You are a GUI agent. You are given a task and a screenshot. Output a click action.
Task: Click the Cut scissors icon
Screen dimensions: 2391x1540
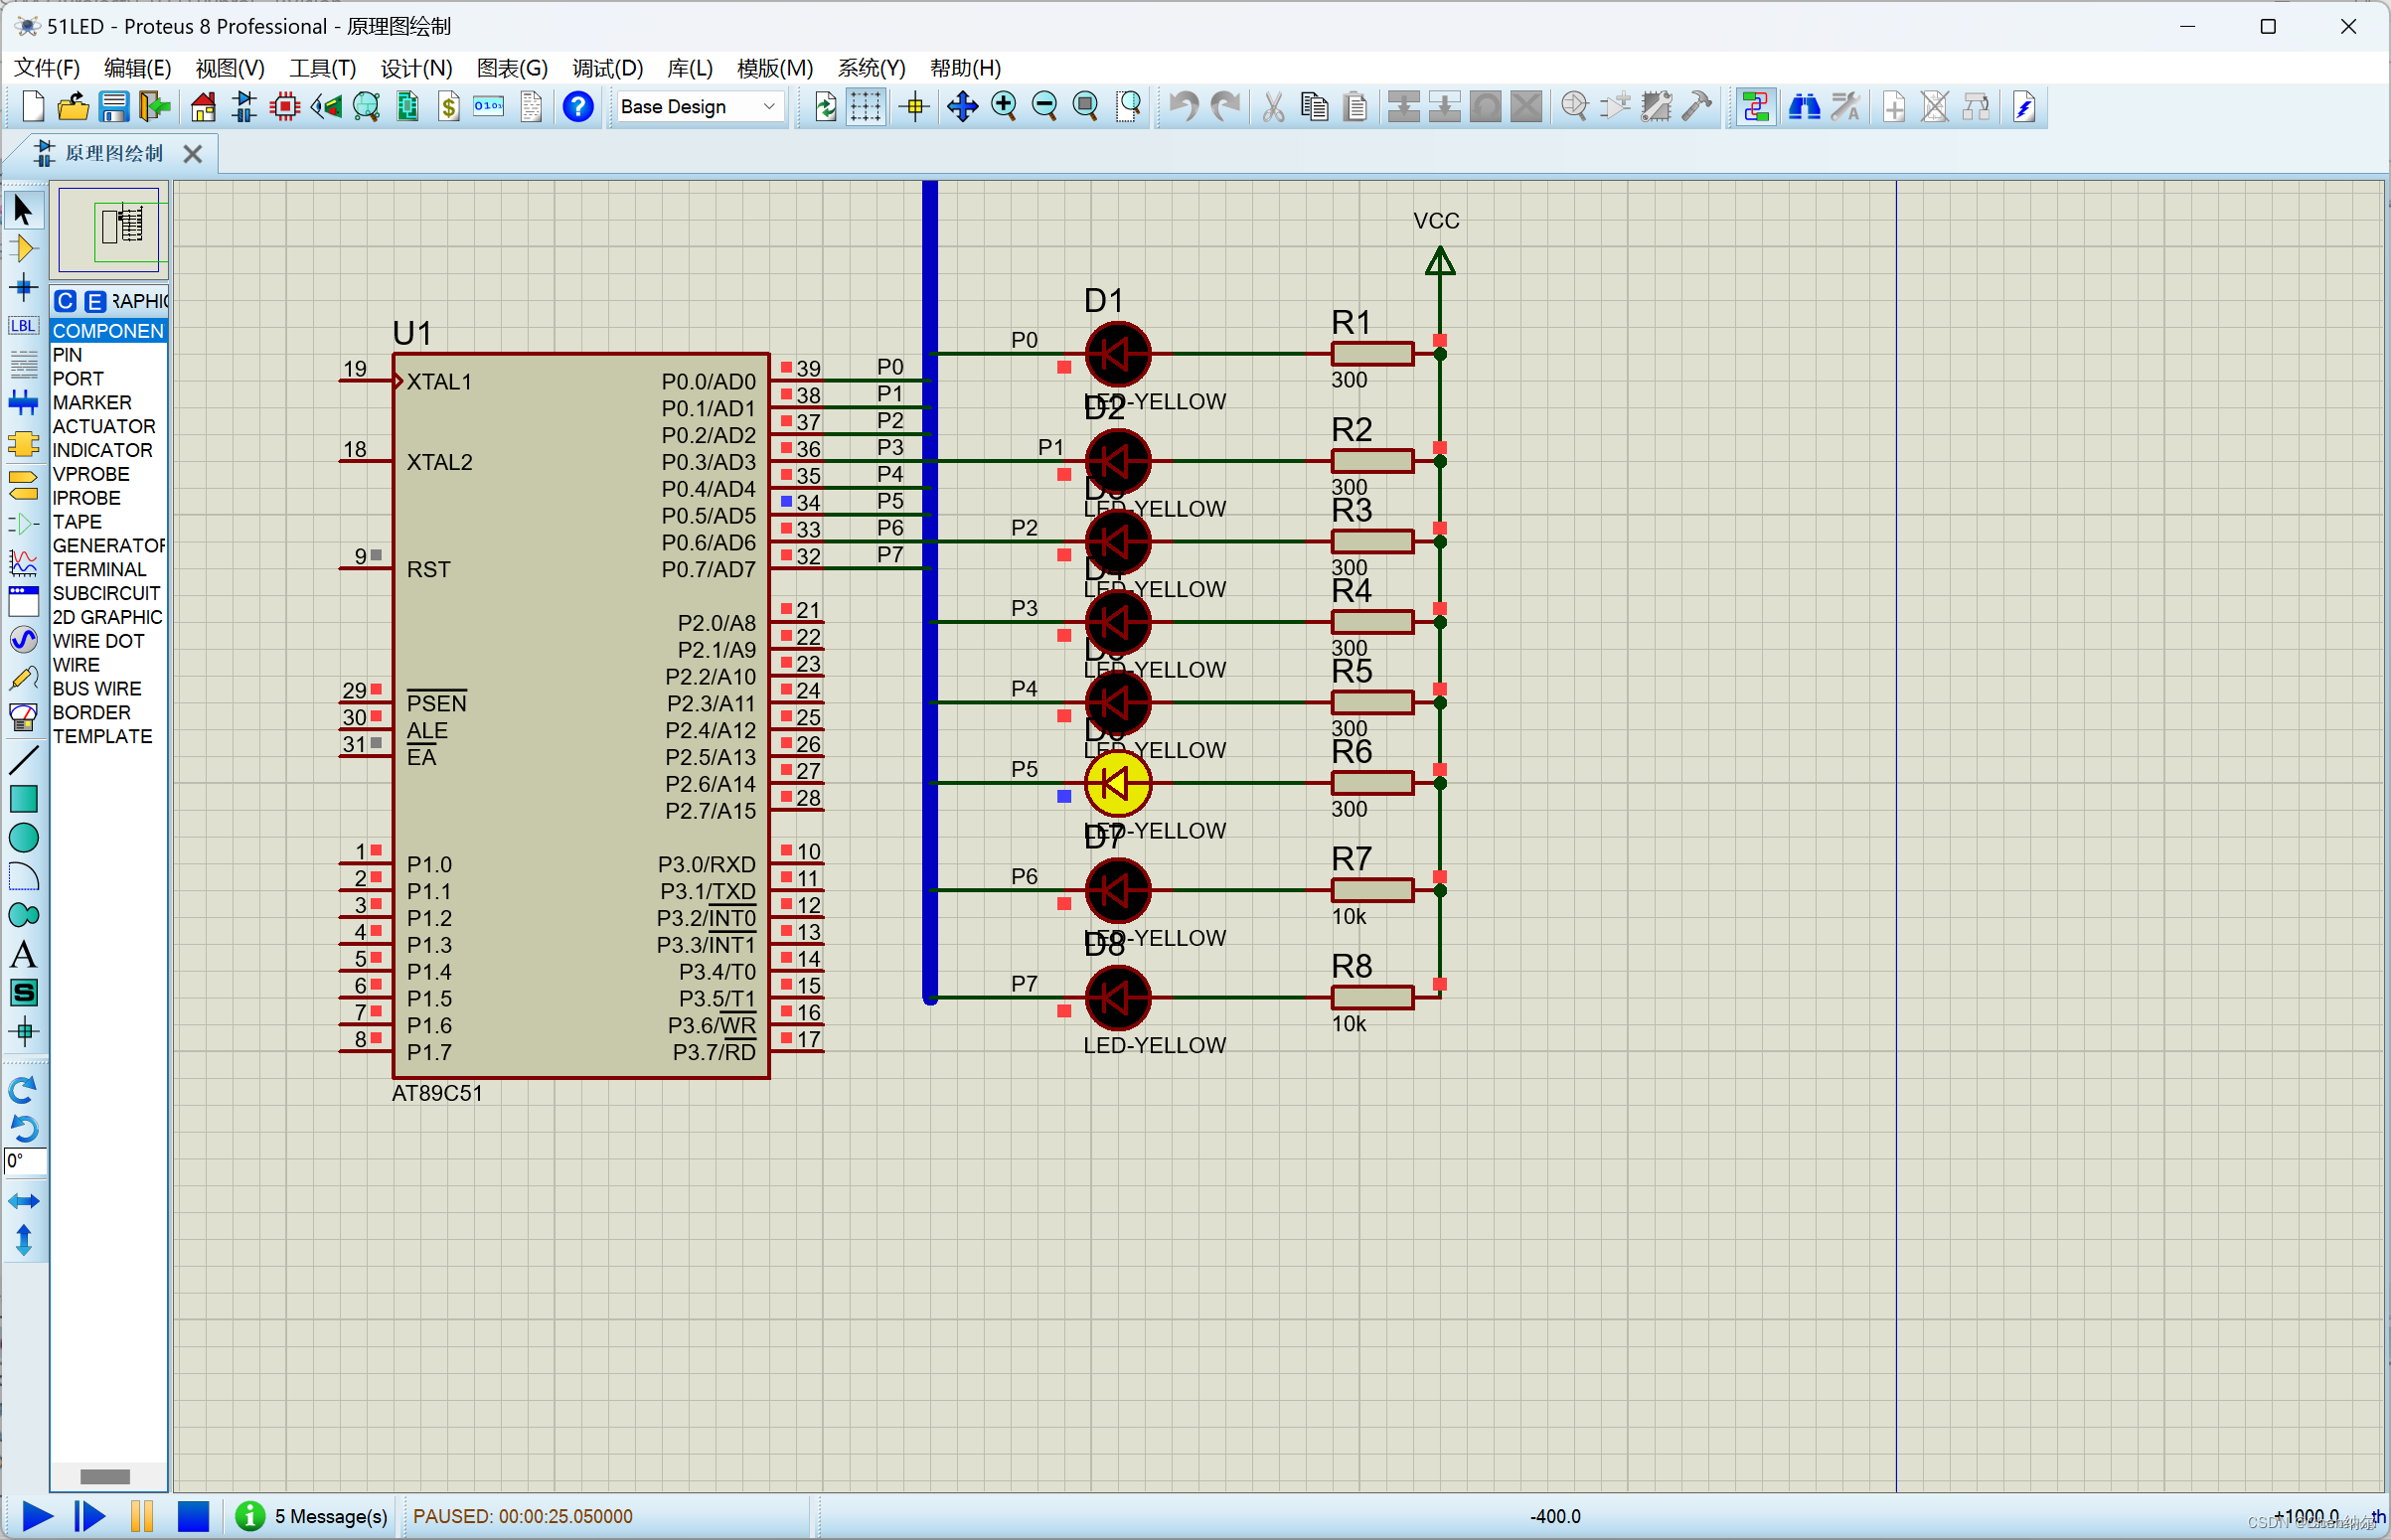[x=1273, y=106]
